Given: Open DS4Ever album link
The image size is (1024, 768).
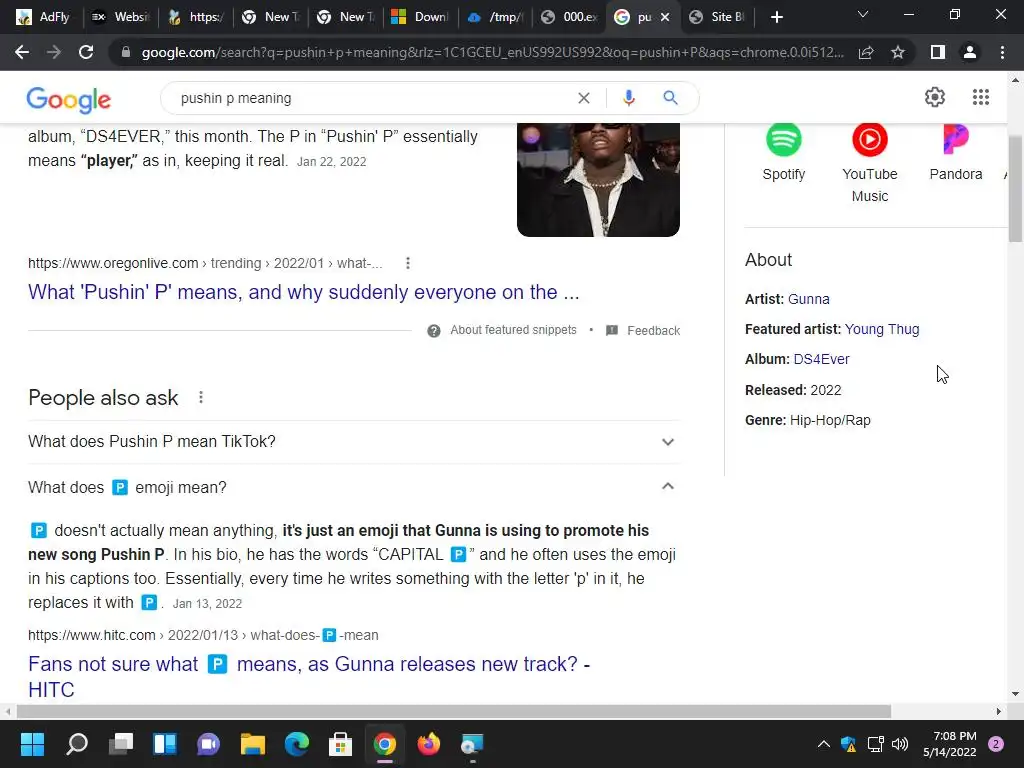Looking at the screenshot, I should coord(821,359).
